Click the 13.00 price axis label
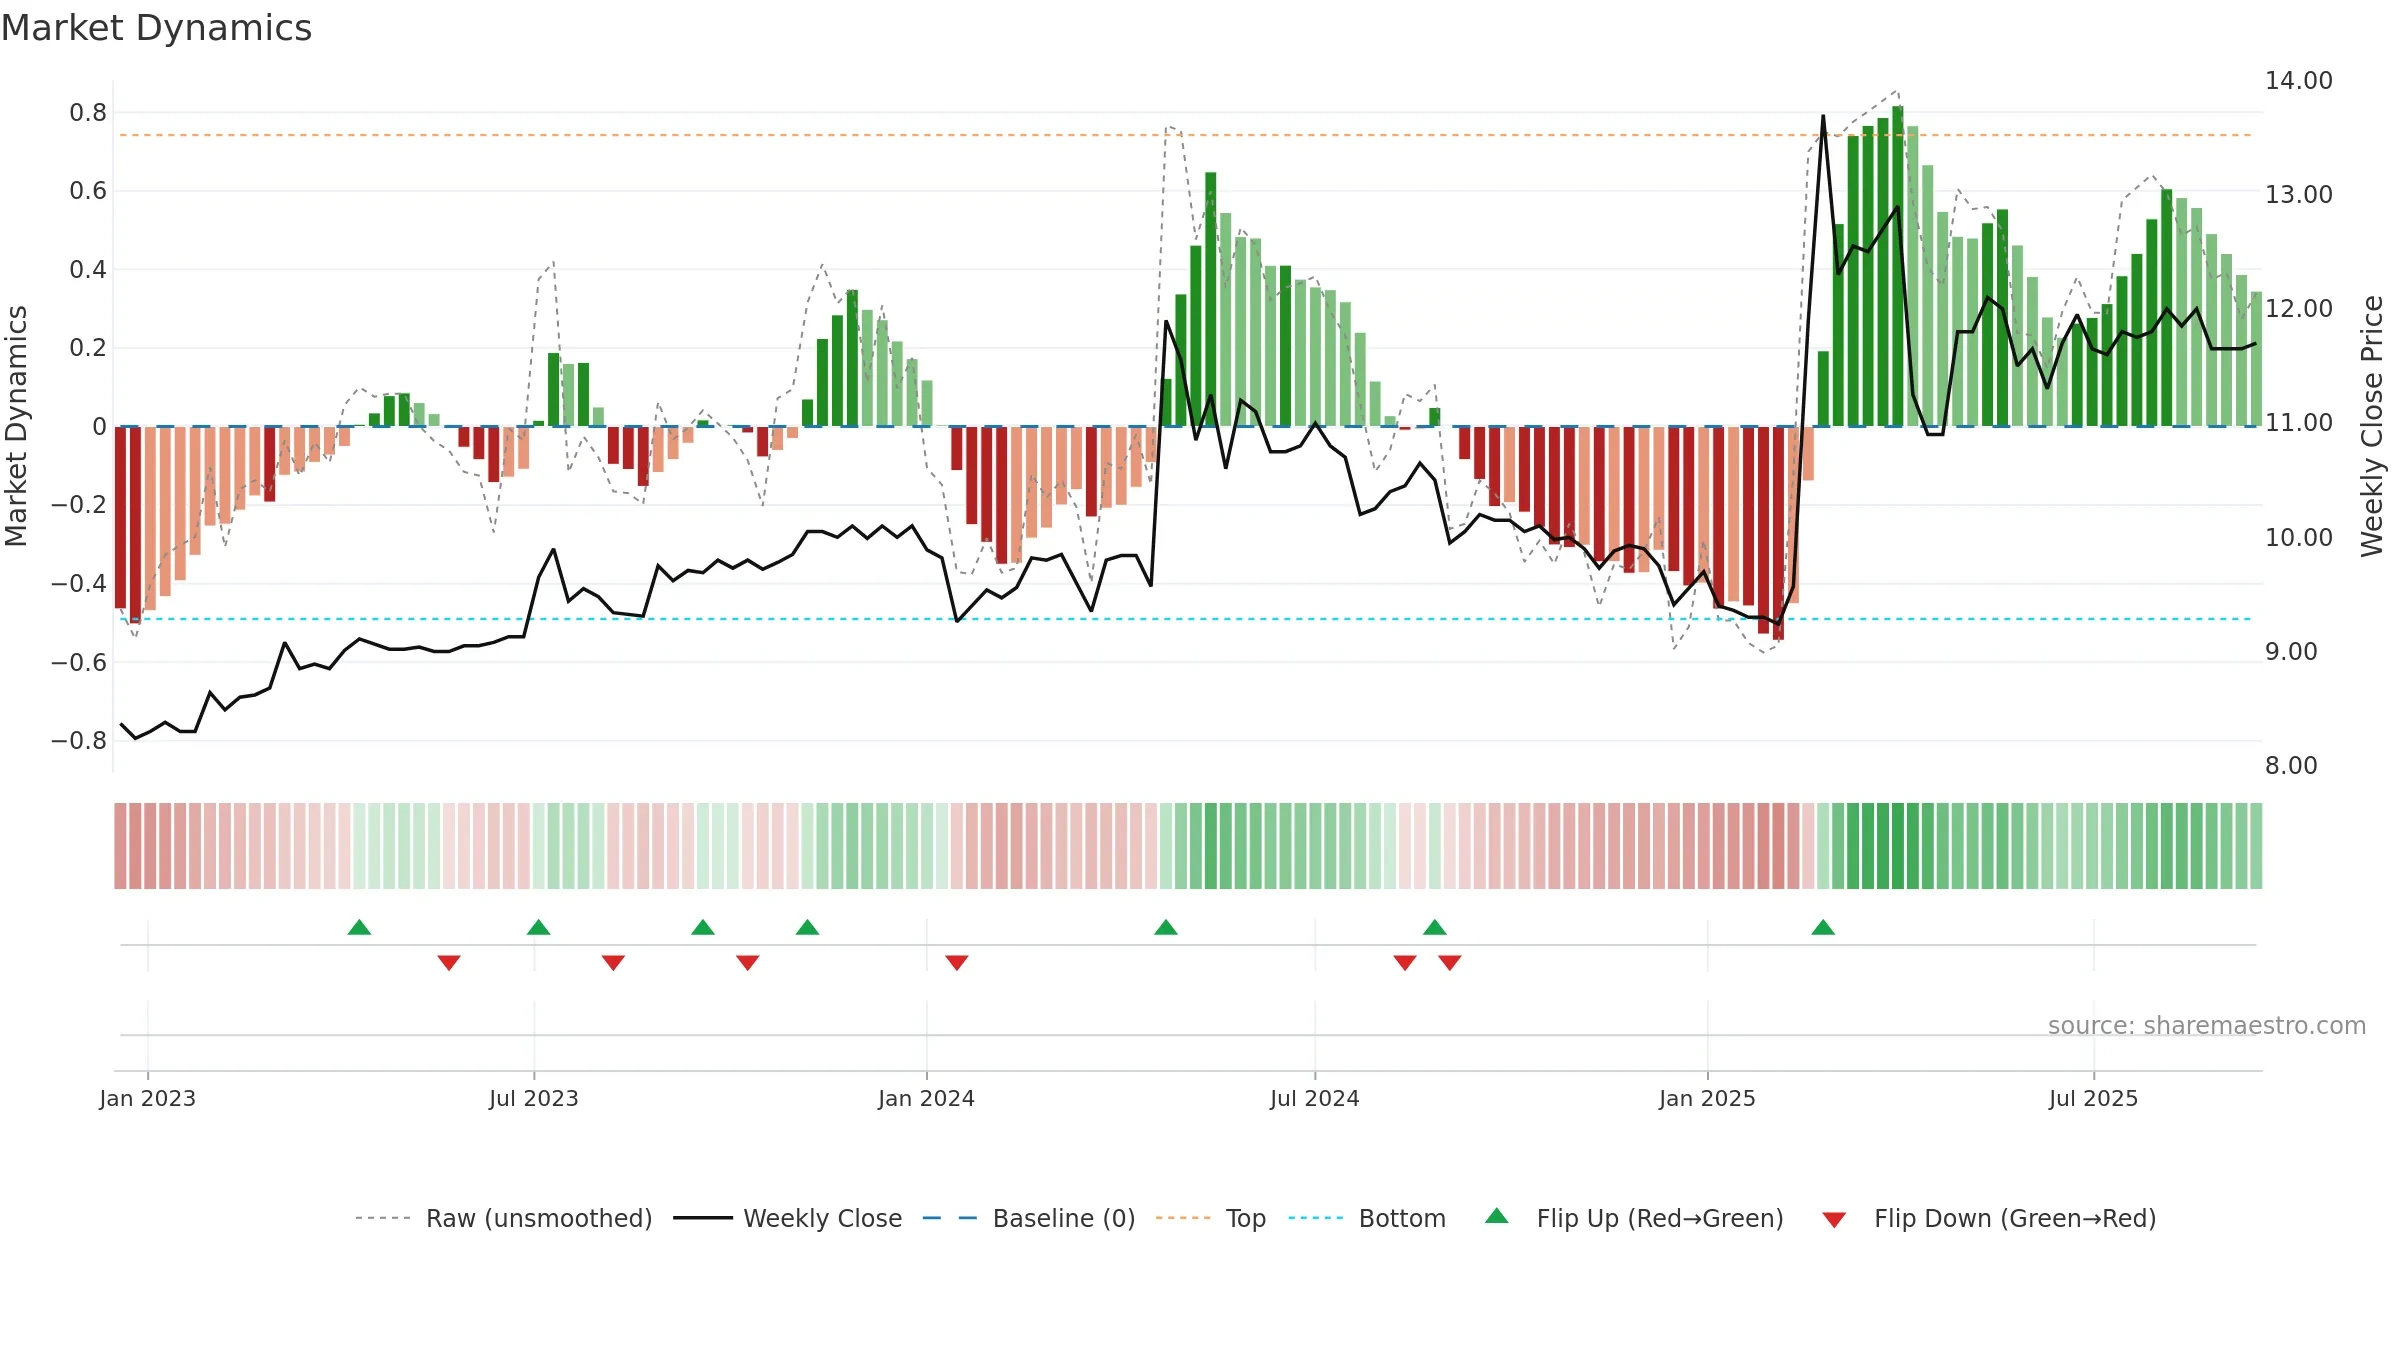Screen dimensions: 2400x1350 tap(2299, 194)
